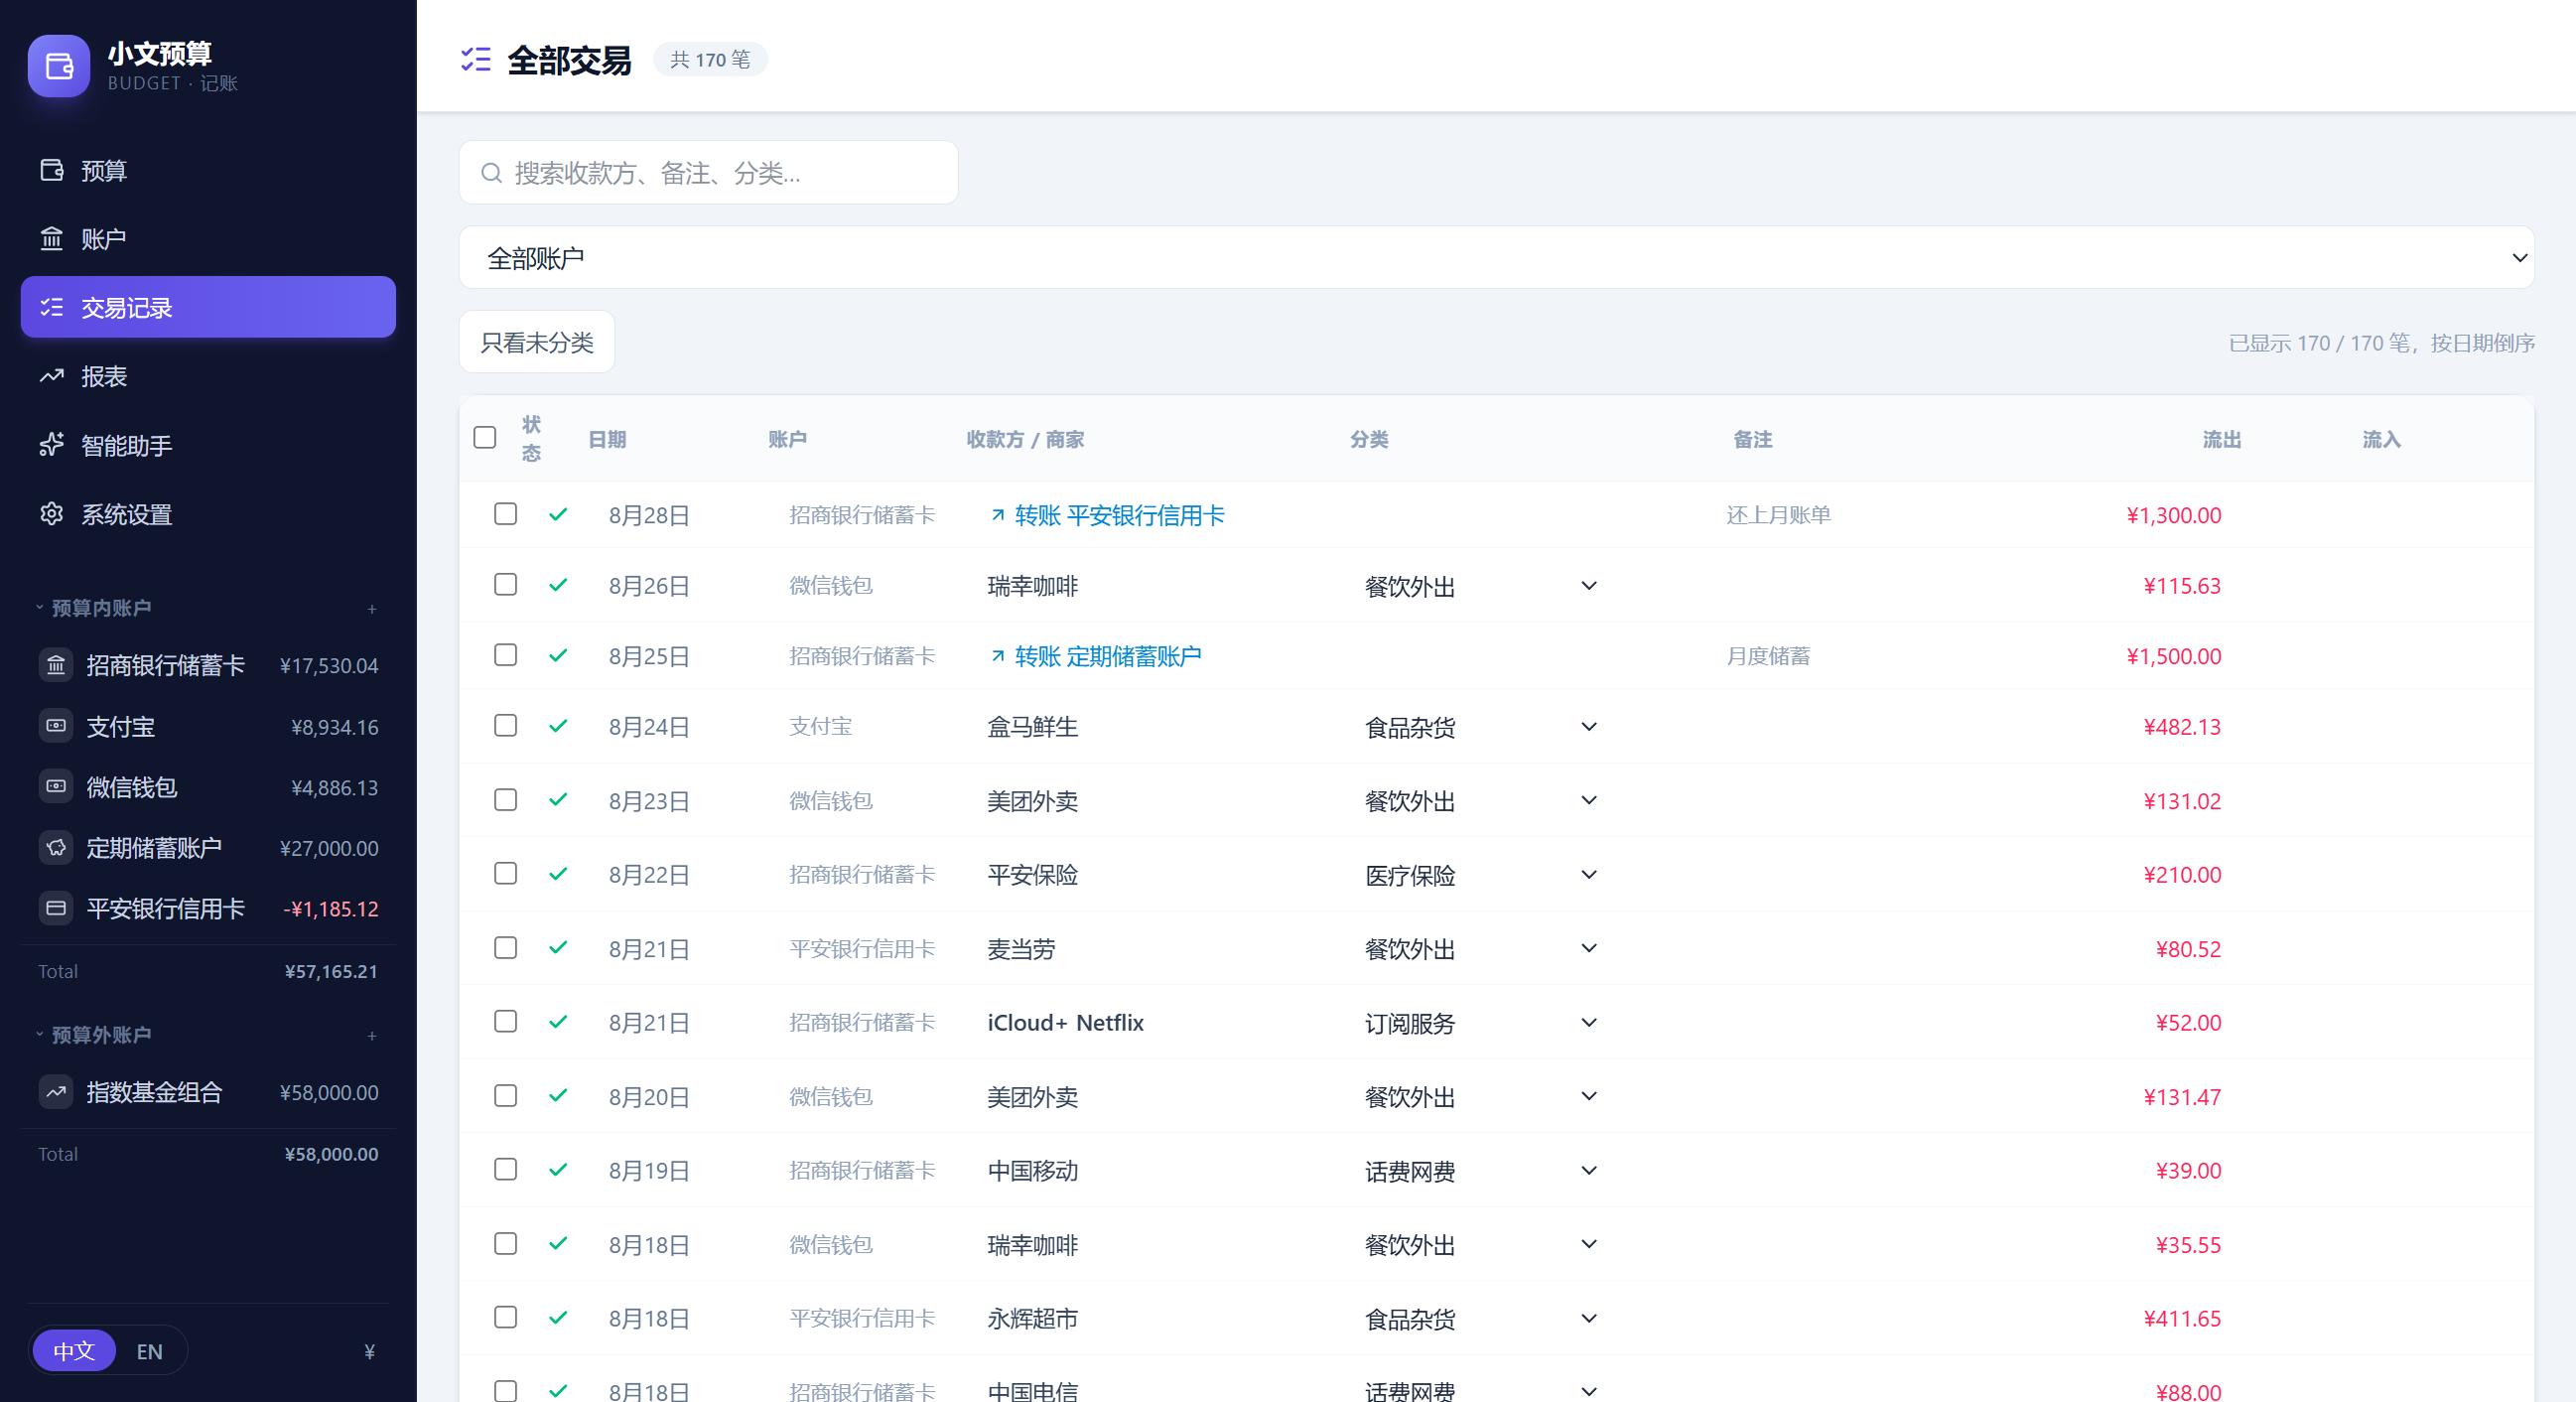Tick checkbox for 定期储蓄账户 transfer row
2576x1402 pixels.
click(506, 655)
